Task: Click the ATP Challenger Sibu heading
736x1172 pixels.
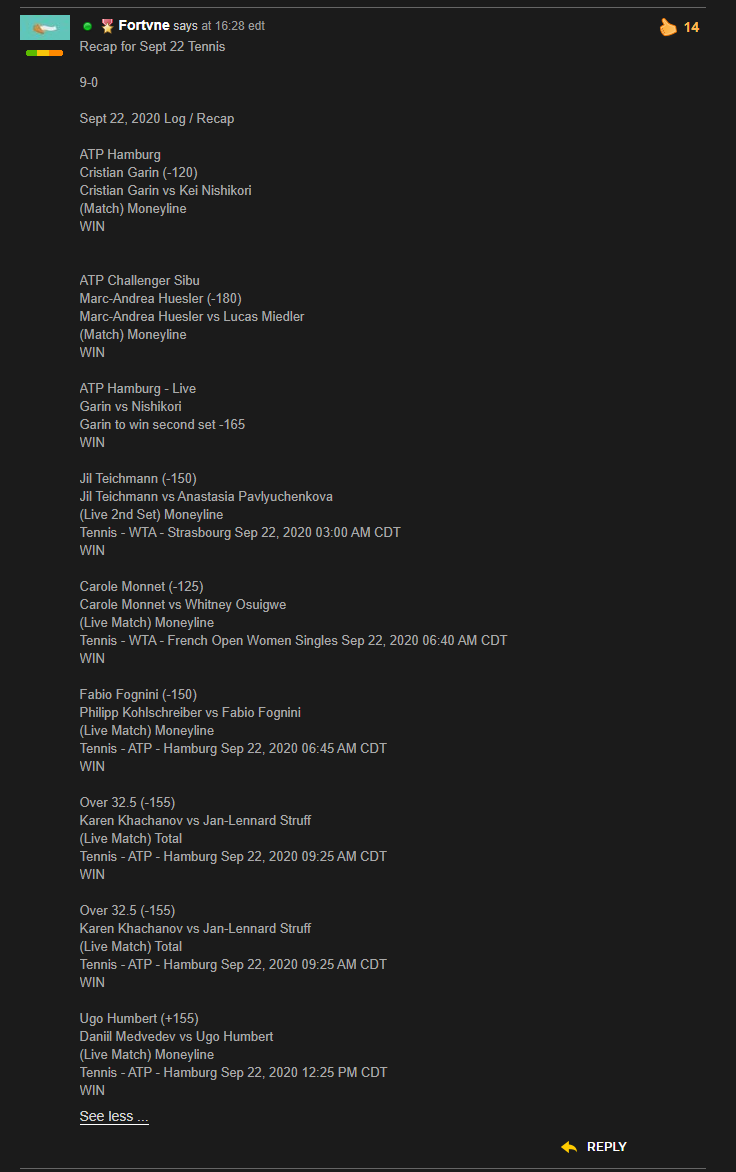Action: (x=140, y=280)
